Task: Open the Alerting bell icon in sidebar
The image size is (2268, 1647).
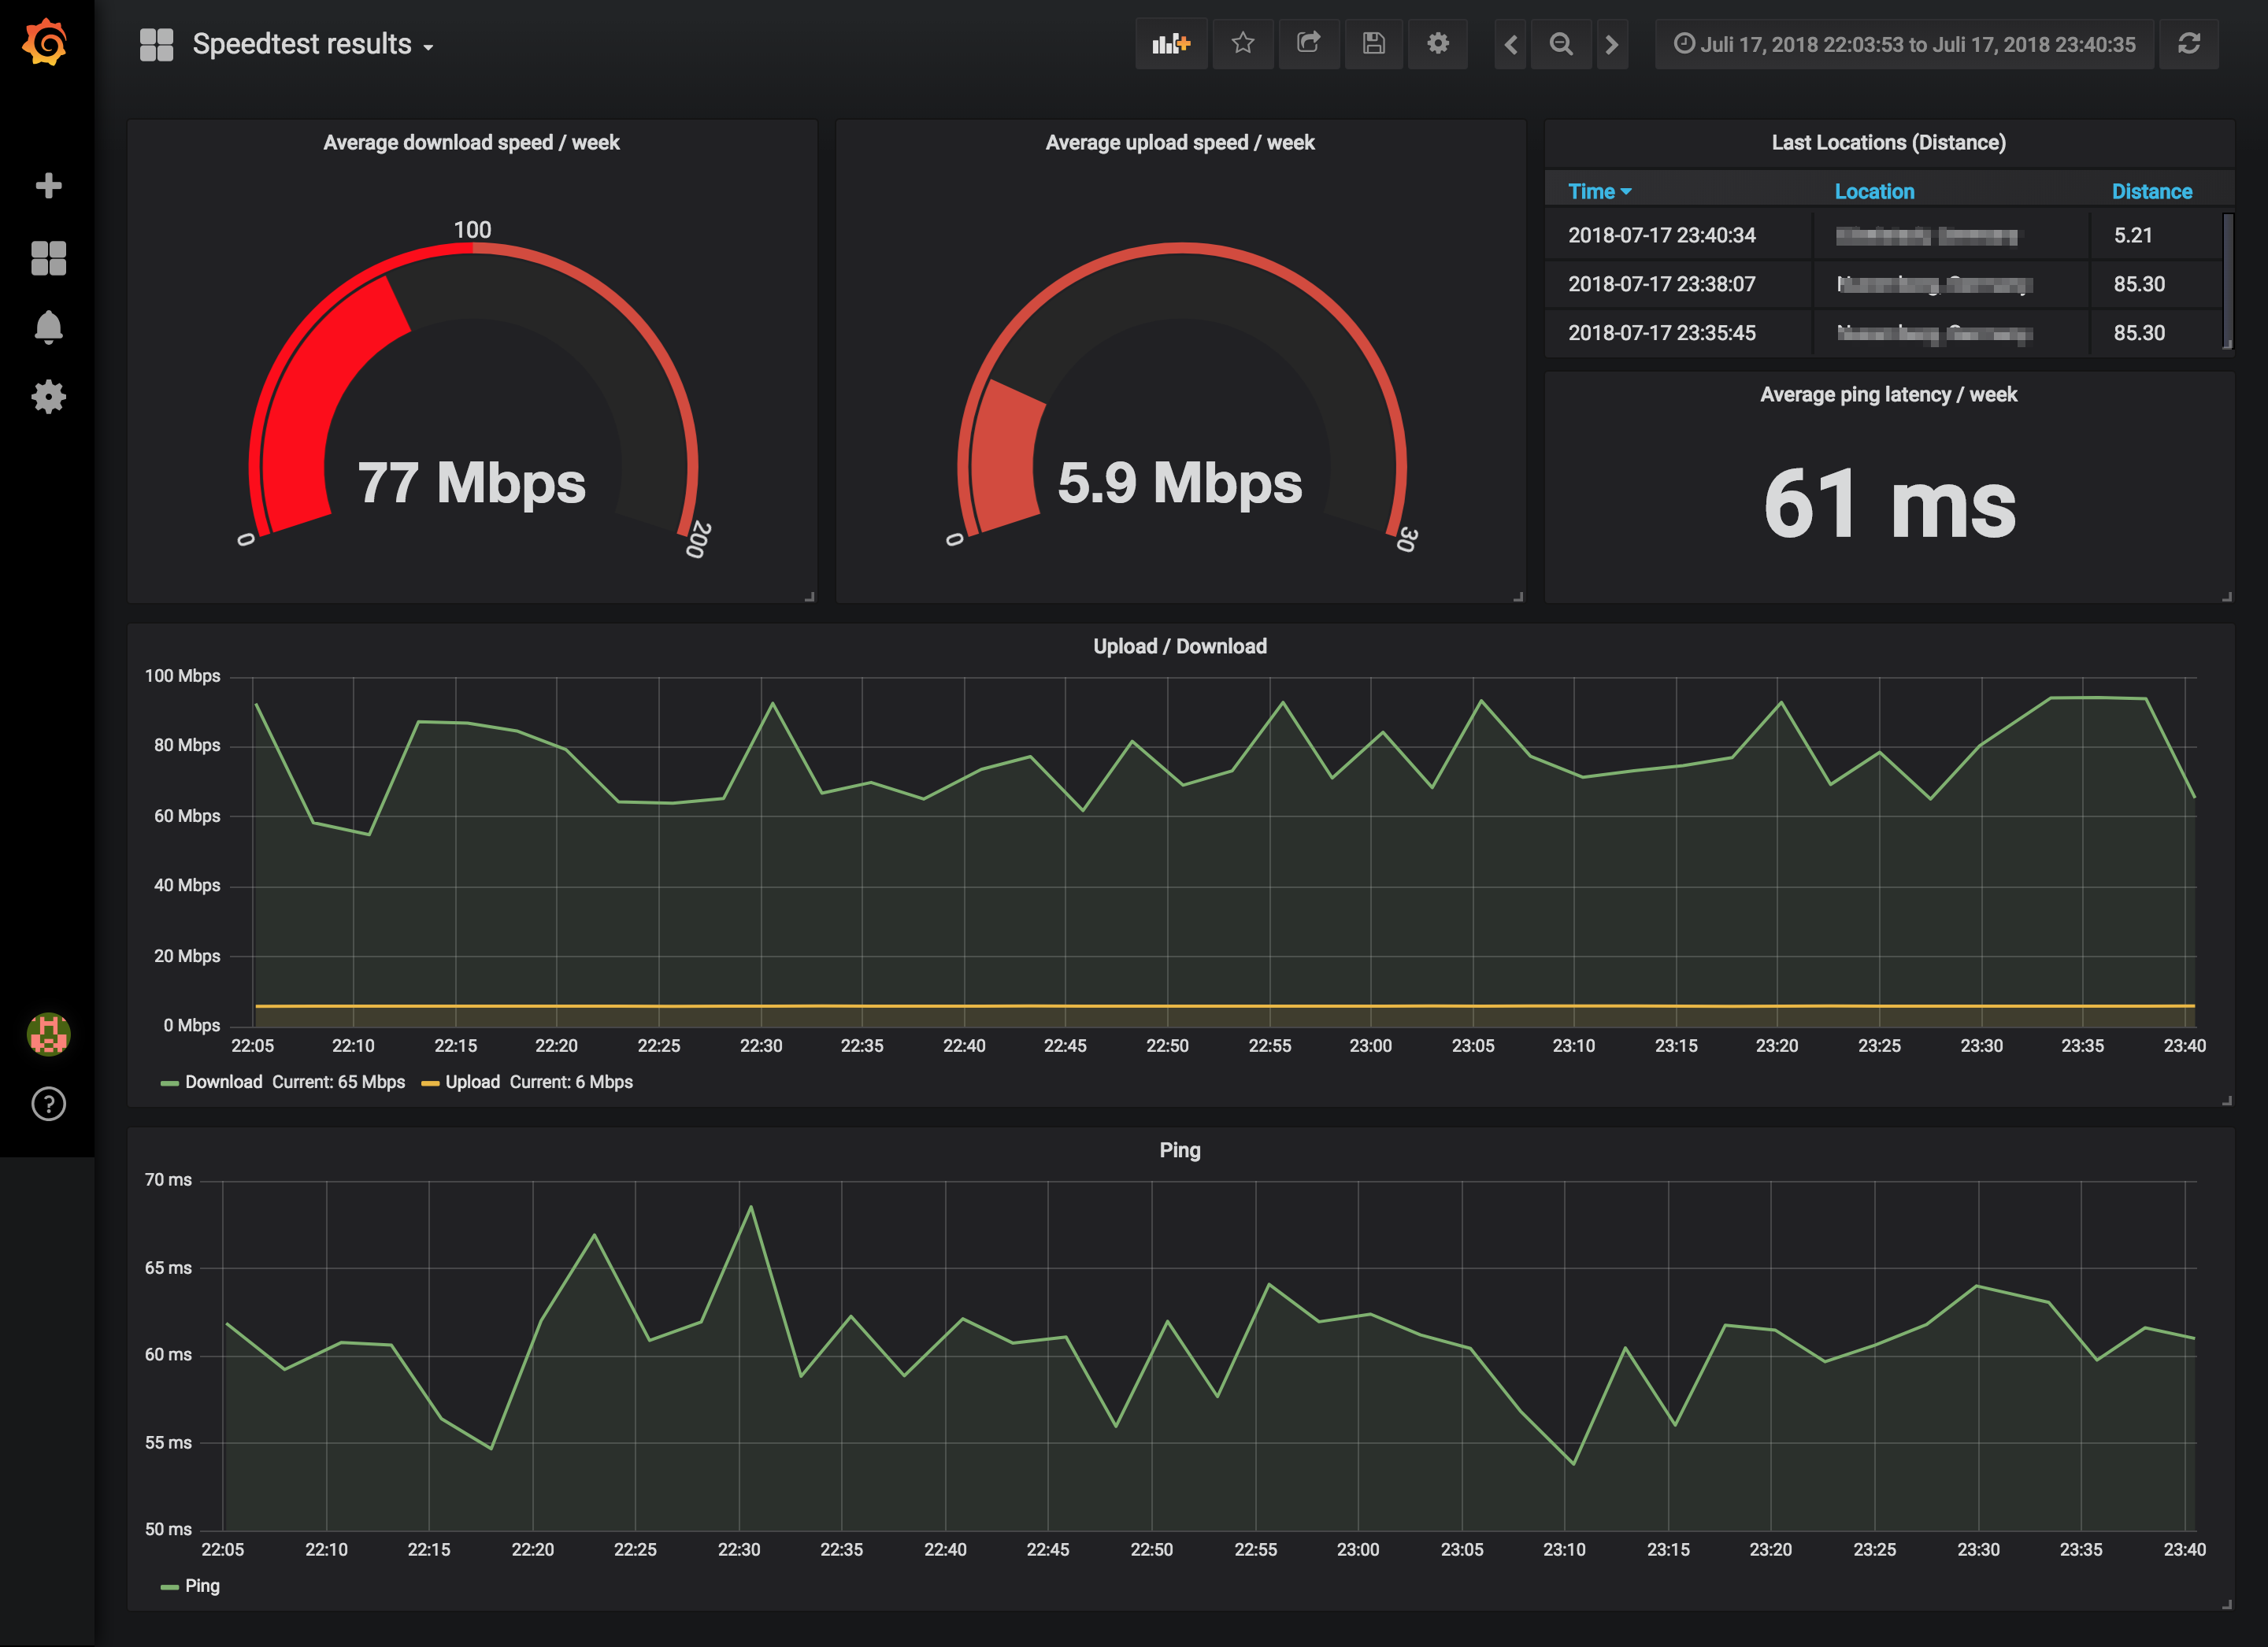Action: pyautogui.click(x=48, y=328)
